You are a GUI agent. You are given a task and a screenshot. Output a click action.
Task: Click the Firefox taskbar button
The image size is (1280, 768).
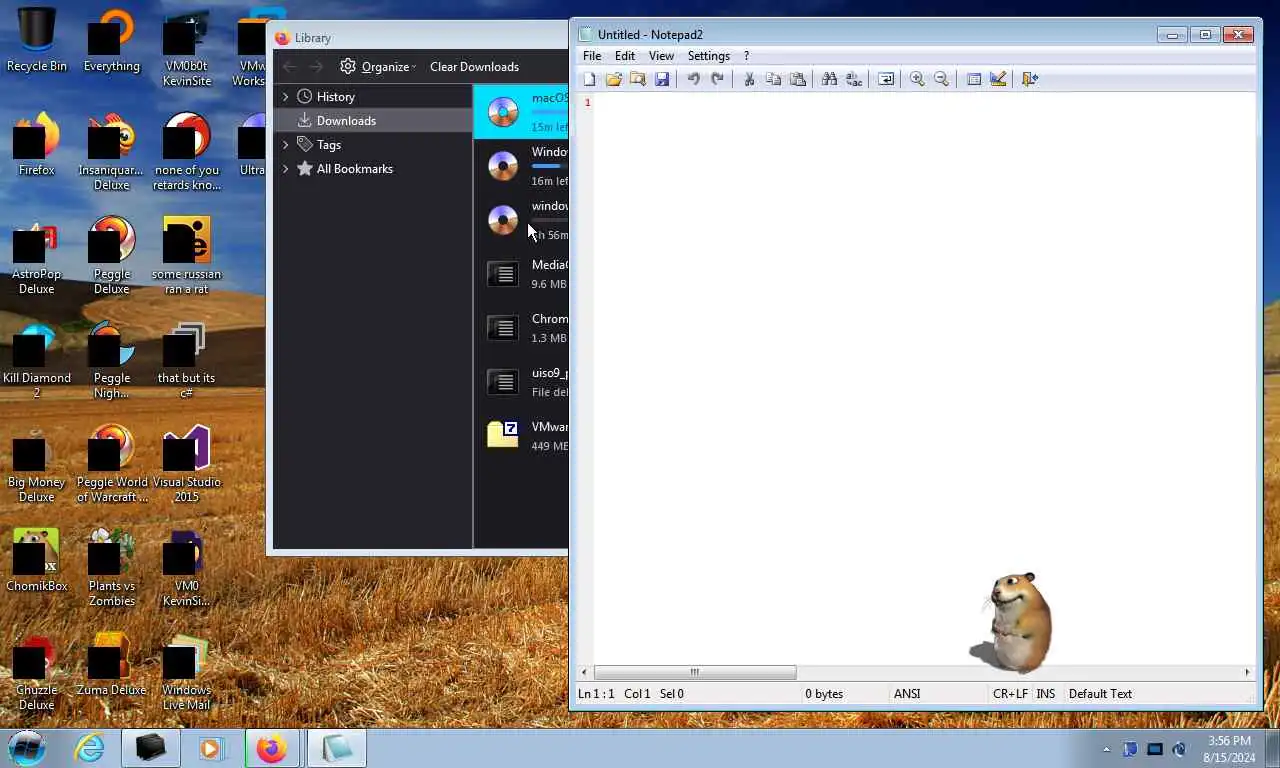point(272,748)
